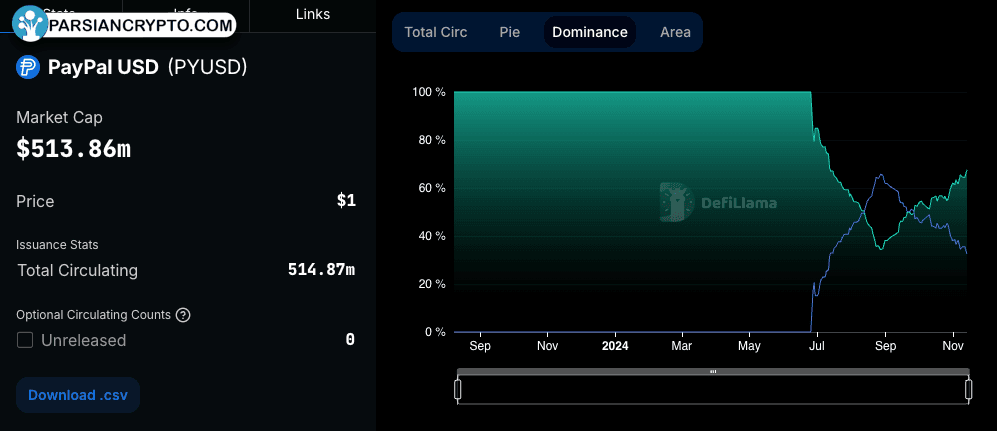Select the Total Circ chart view
The width and height of the screenshot is (997, 431).
436,32
